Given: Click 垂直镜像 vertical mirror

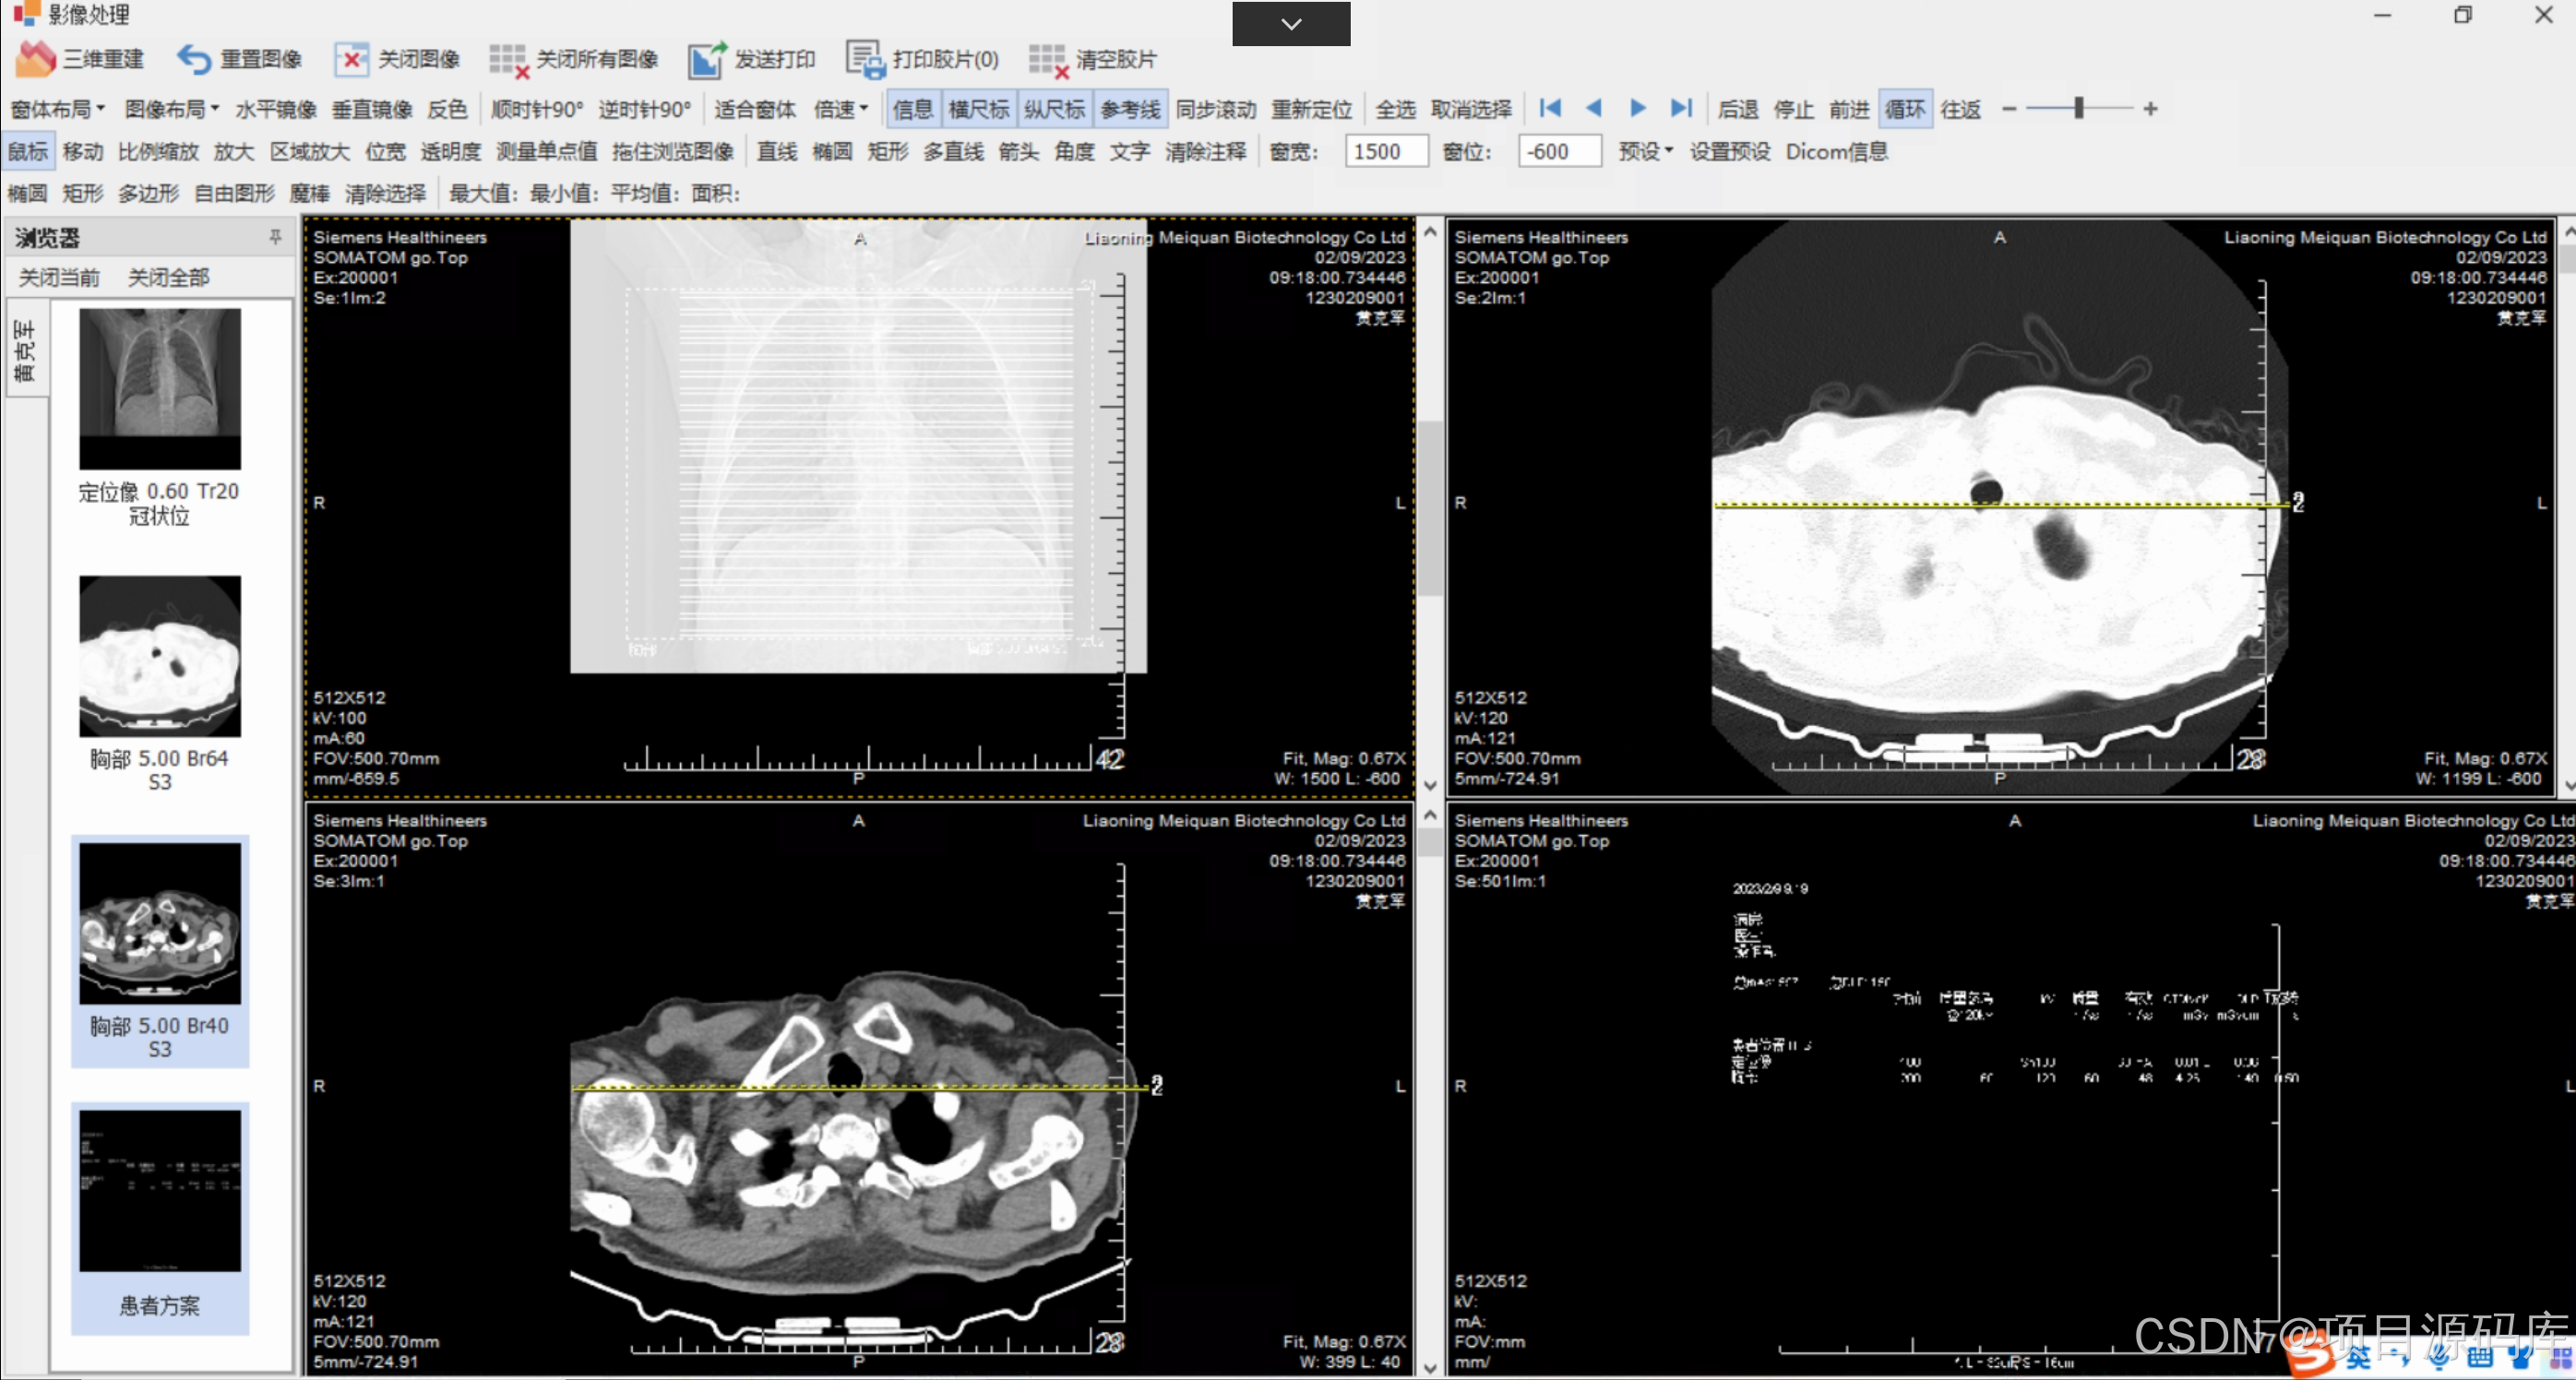Looking at the screenshot, I should pos(372,109).
